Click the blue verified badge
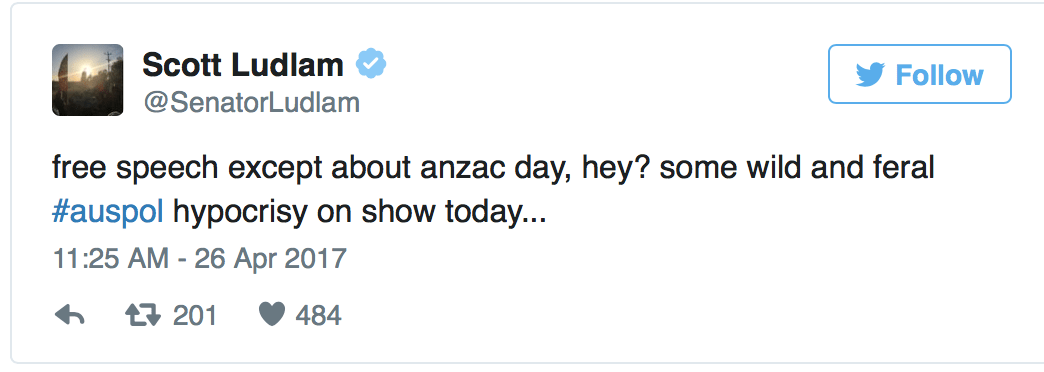The image size is (1044, 372). (x=371, y=65)
